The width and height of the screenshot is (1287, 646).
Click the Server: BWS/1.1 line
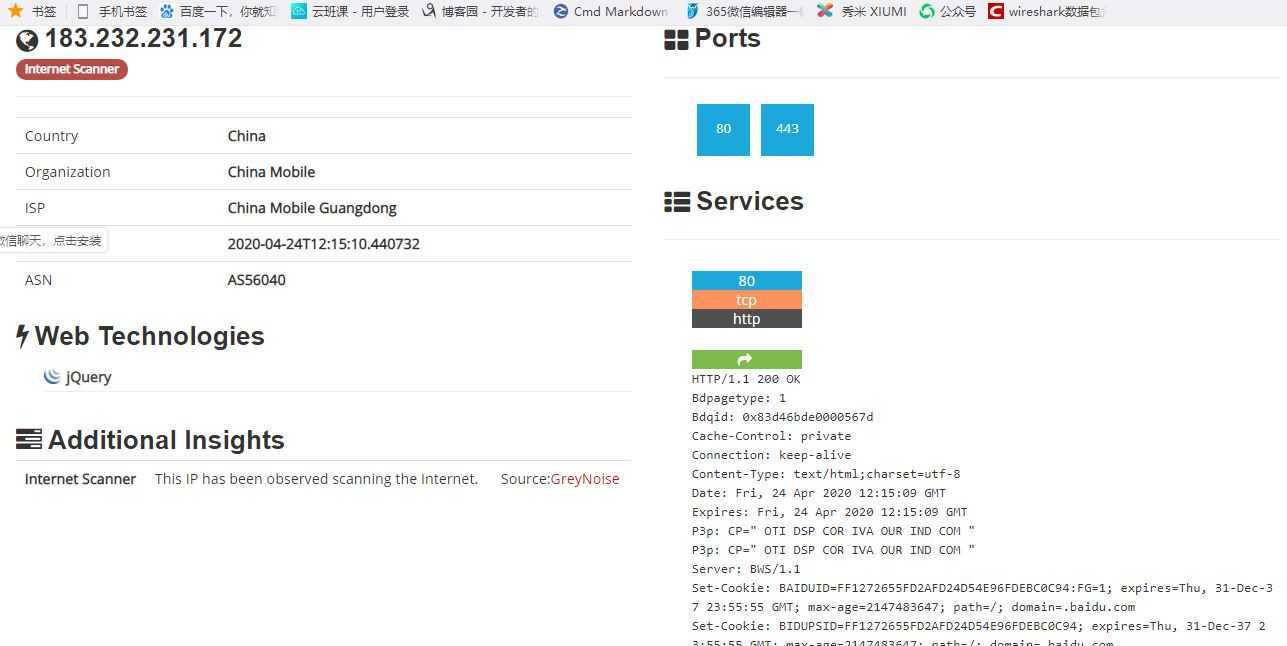746,569
